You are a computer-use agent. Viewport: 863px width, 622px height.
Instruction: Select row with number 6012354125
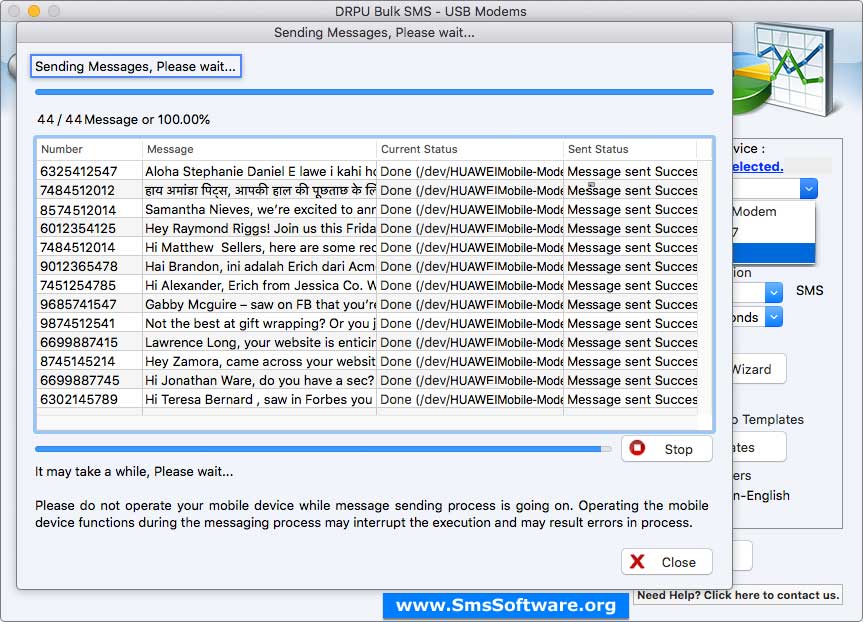pyautogui.click(x=367, y=228)
